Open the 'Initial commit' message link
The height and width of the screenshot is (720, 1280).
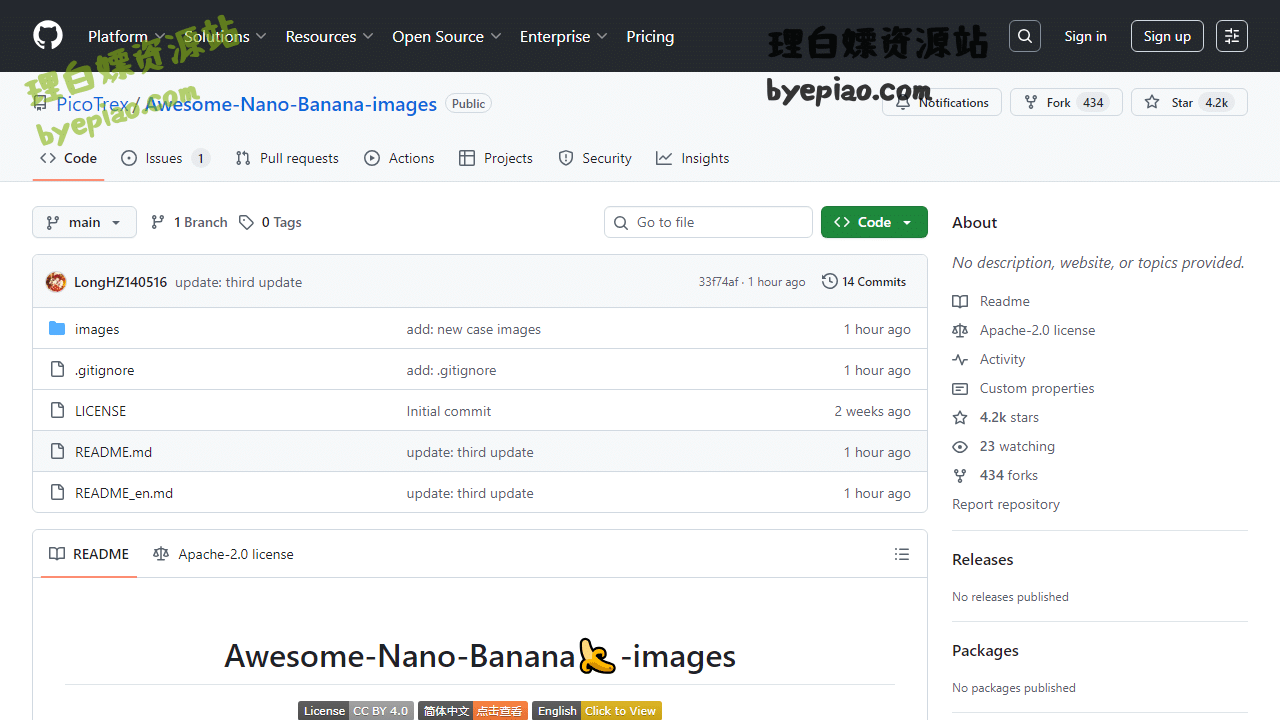click(449, 411)
